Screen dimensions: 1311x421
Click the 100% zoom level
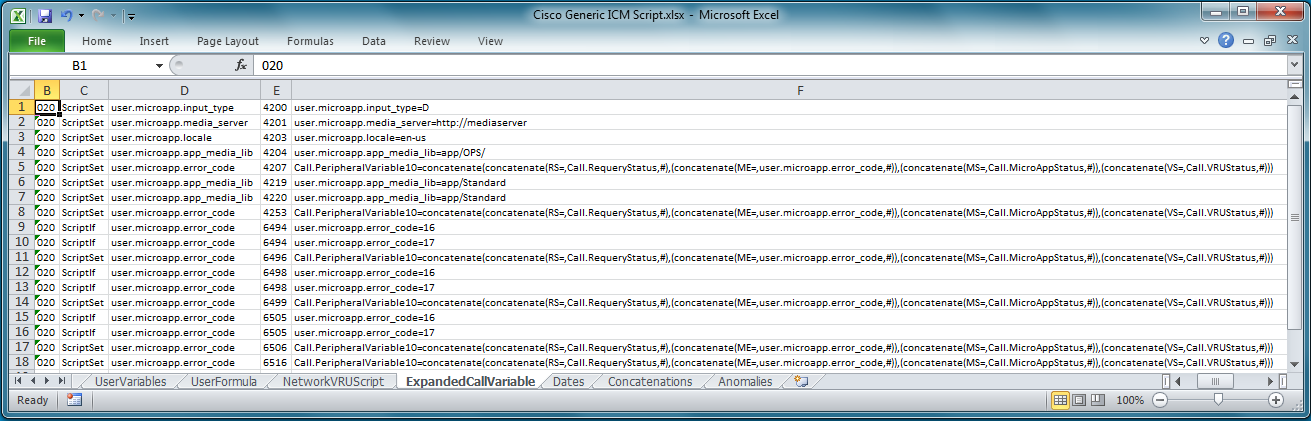pyautogui.click(x=1129, y=400)
